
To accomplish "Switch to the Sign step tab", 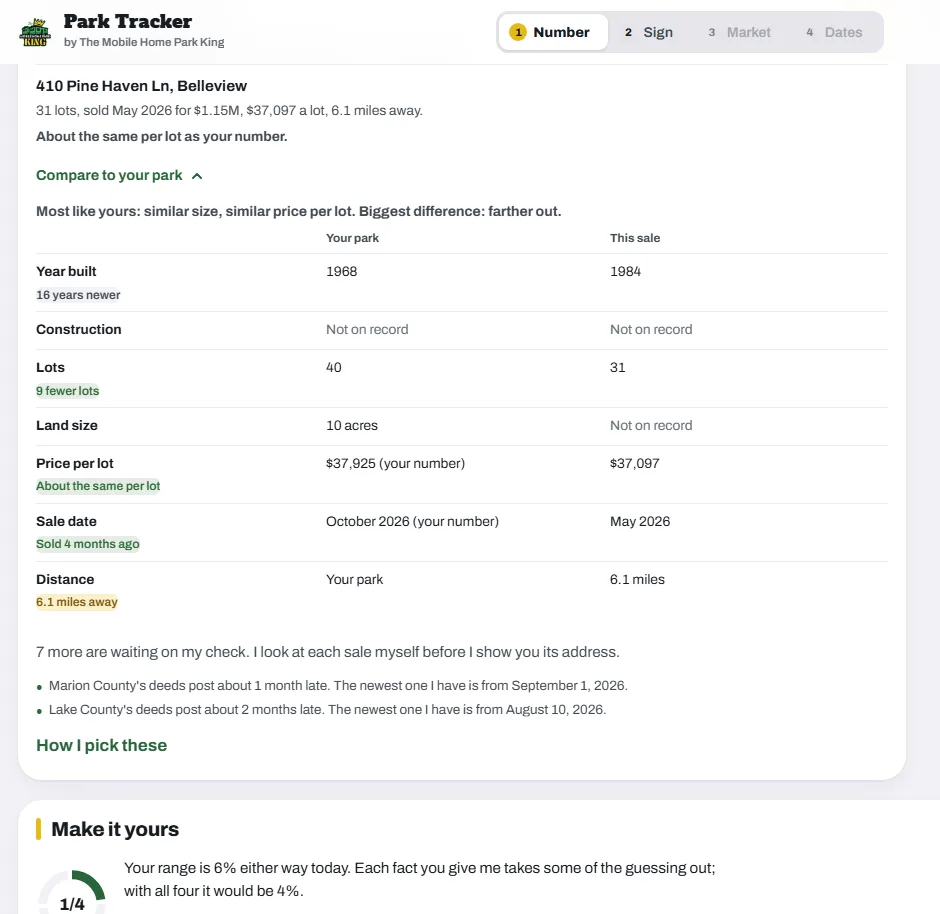I will tap(649, 32).
